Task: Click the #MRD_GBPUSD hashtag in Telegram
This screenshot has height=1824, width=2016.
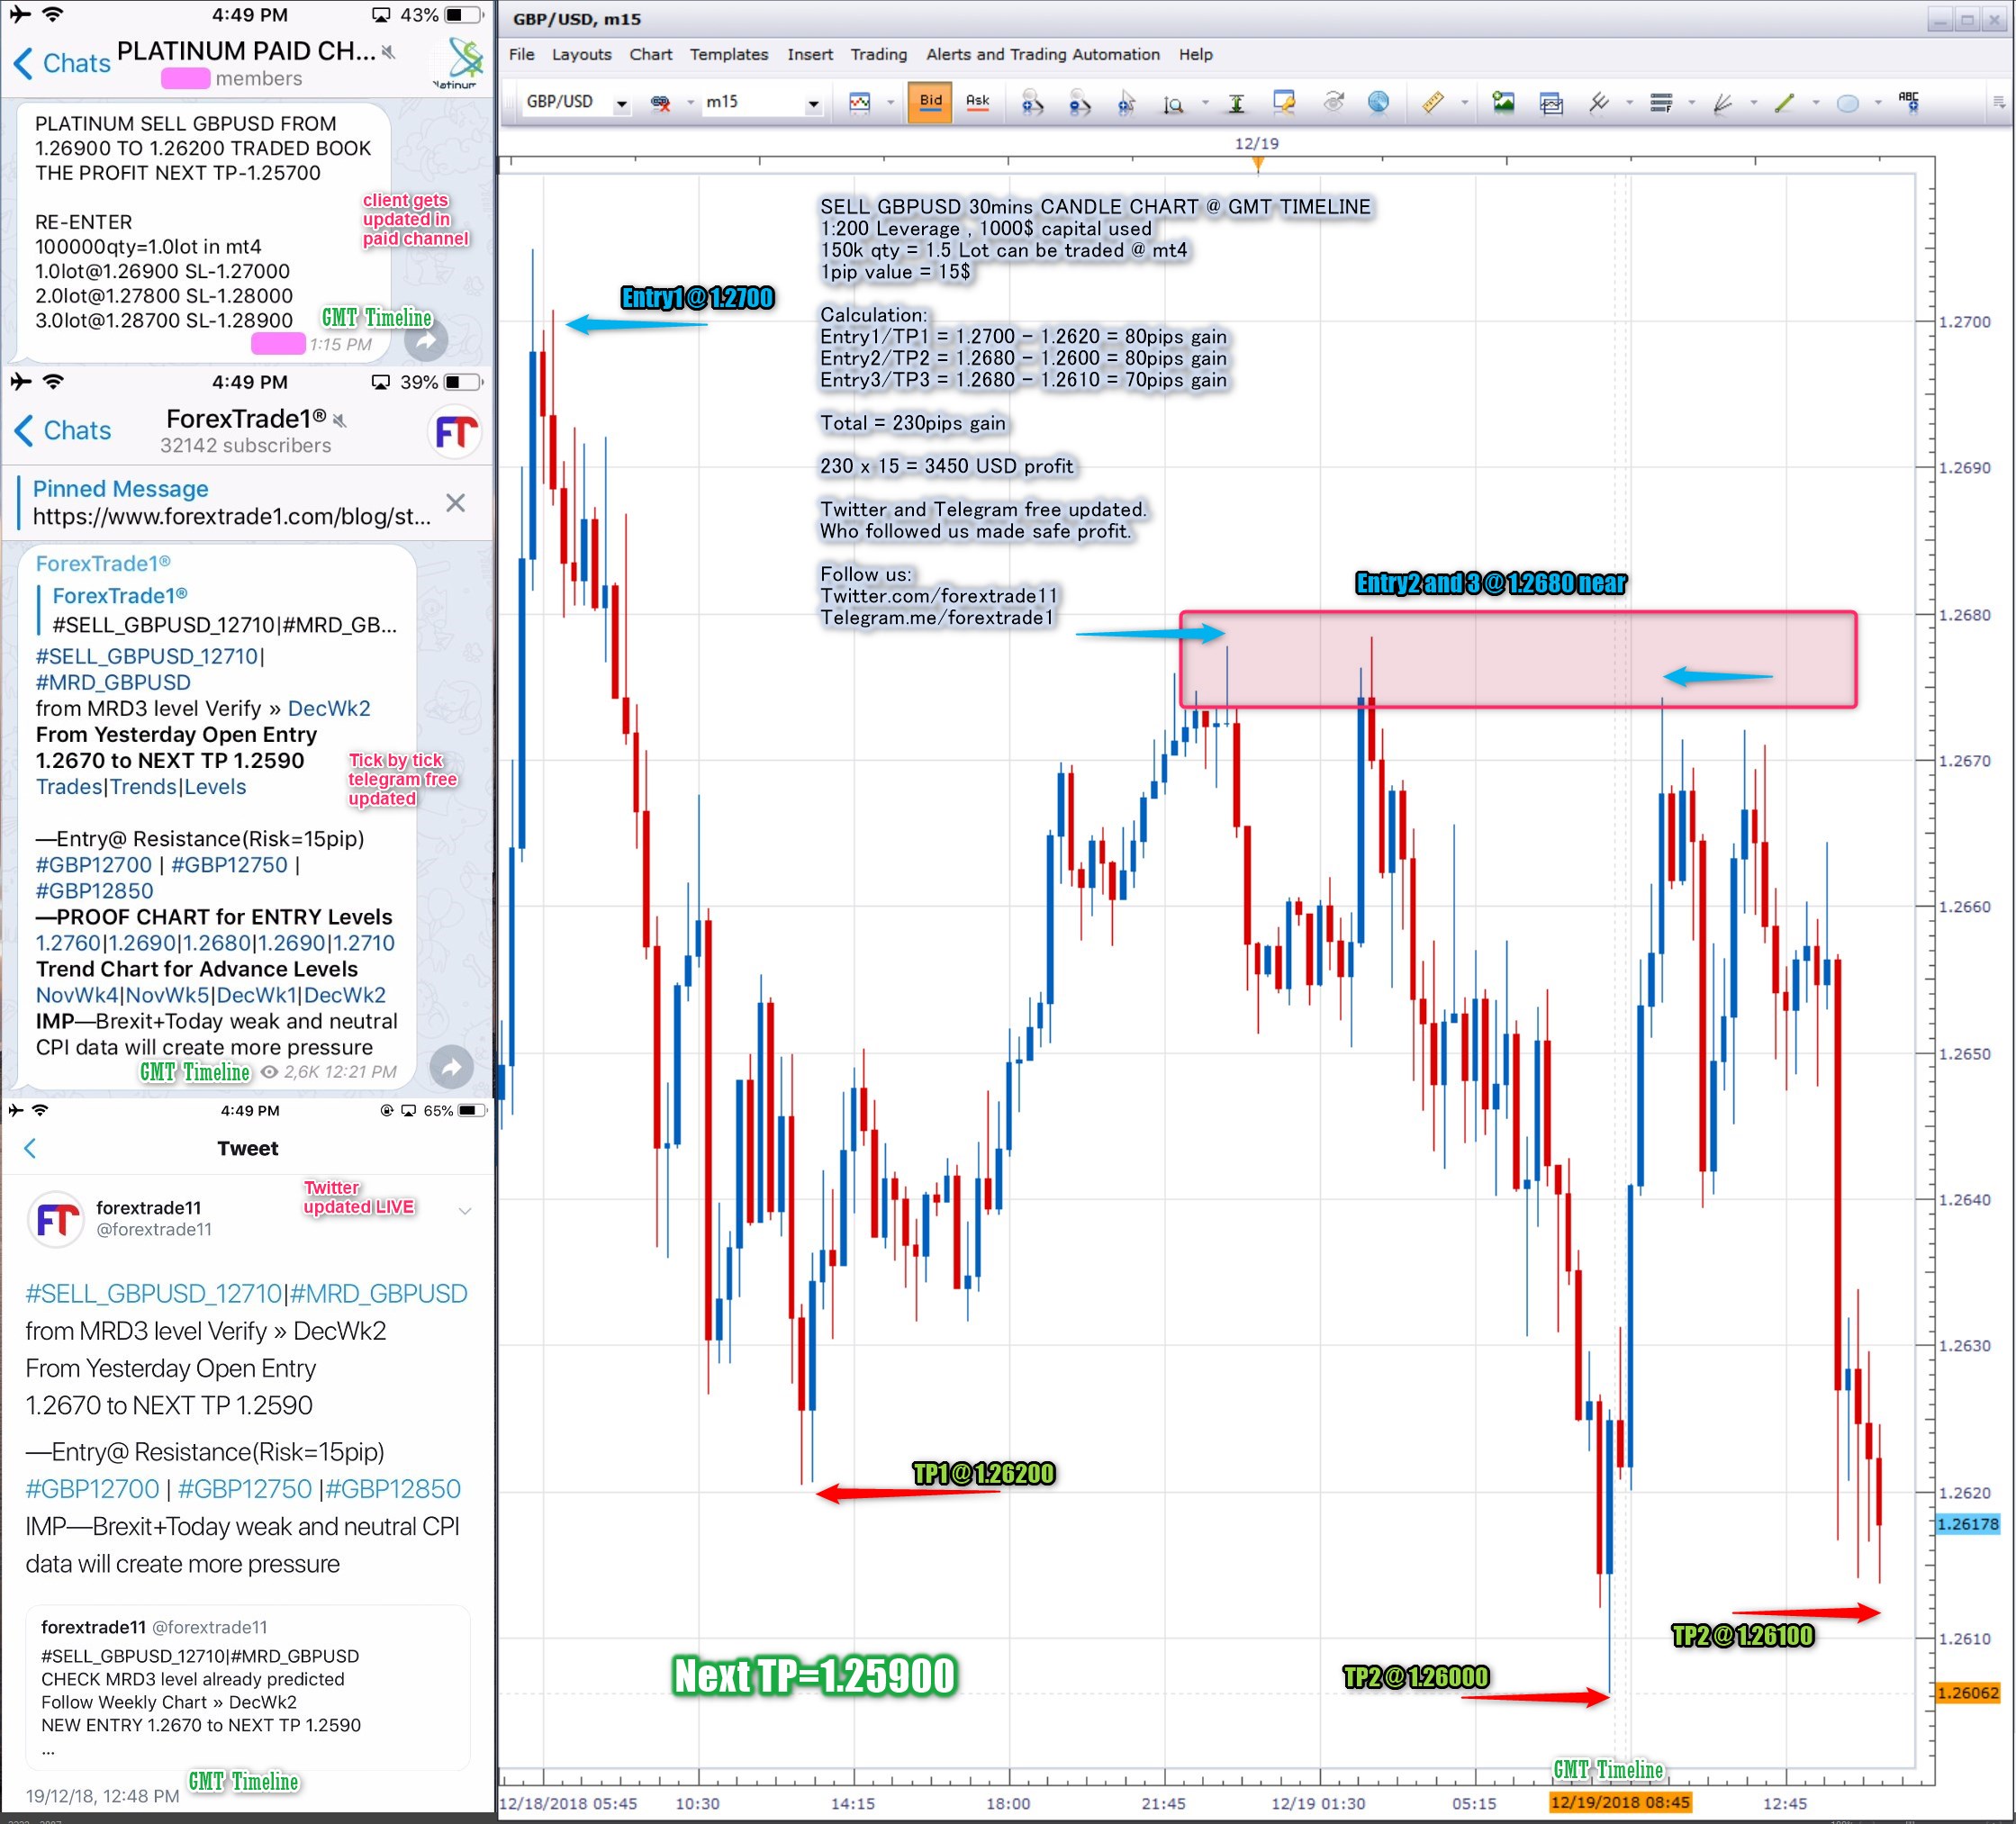Action: pyautogui.click(x=113, y=682)
